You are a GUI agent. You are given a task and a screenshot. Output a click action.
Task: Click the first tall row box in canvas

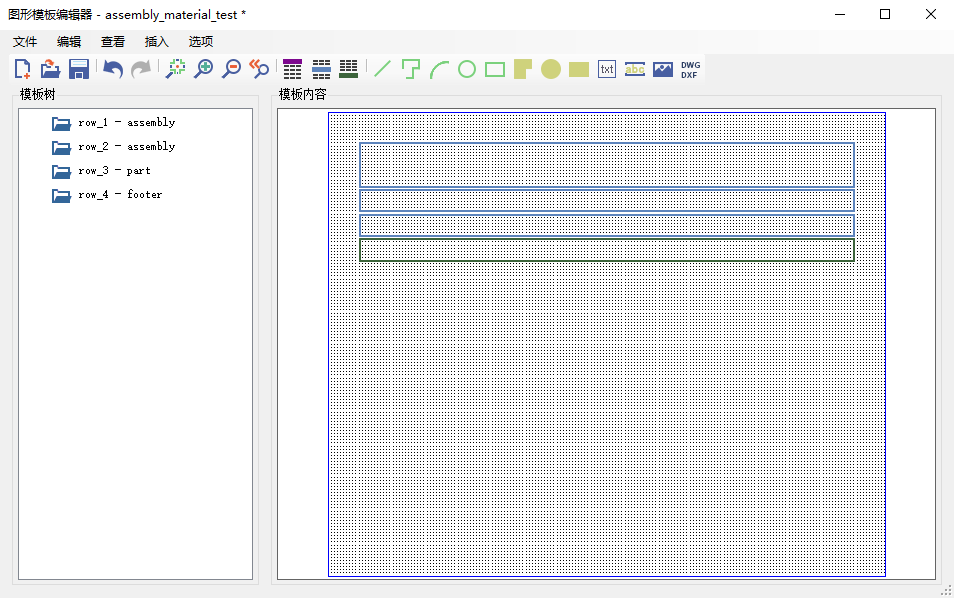click(607, 165)
